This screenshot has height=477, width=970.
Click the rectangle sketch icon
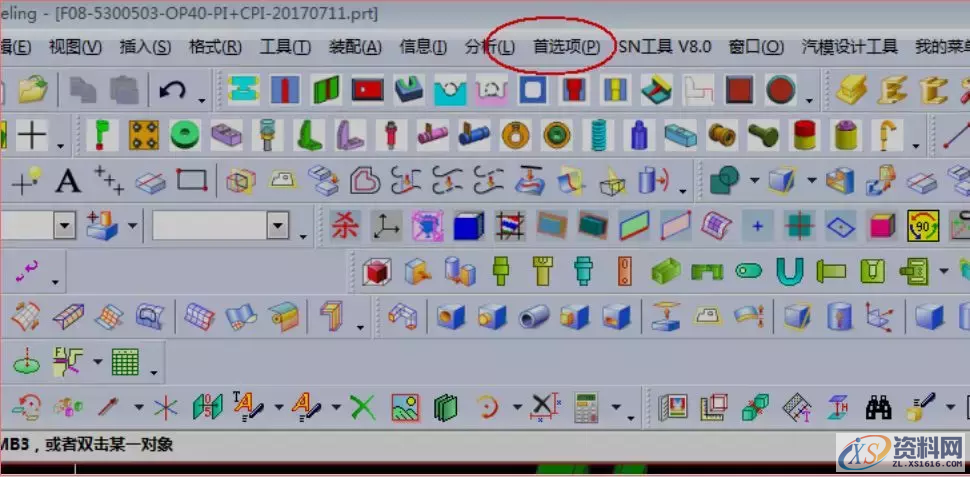192,180
